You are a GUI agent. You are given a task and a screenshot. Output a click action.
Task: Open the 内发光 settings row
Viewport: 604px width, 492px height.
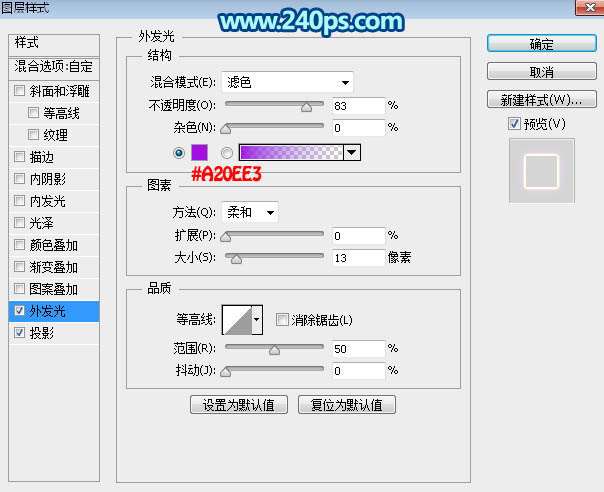[x=54, y=201]
